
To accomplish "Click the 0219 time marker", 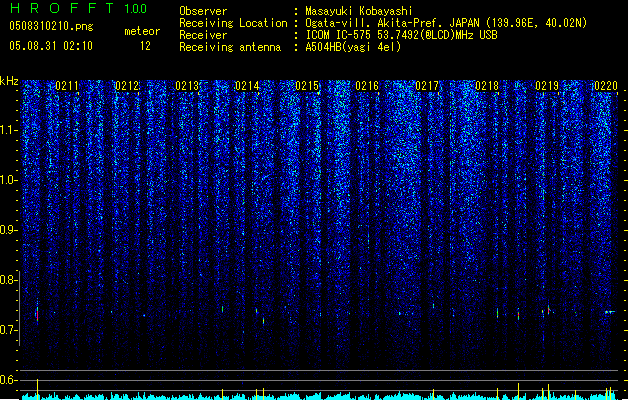I will tap(547, 86).
